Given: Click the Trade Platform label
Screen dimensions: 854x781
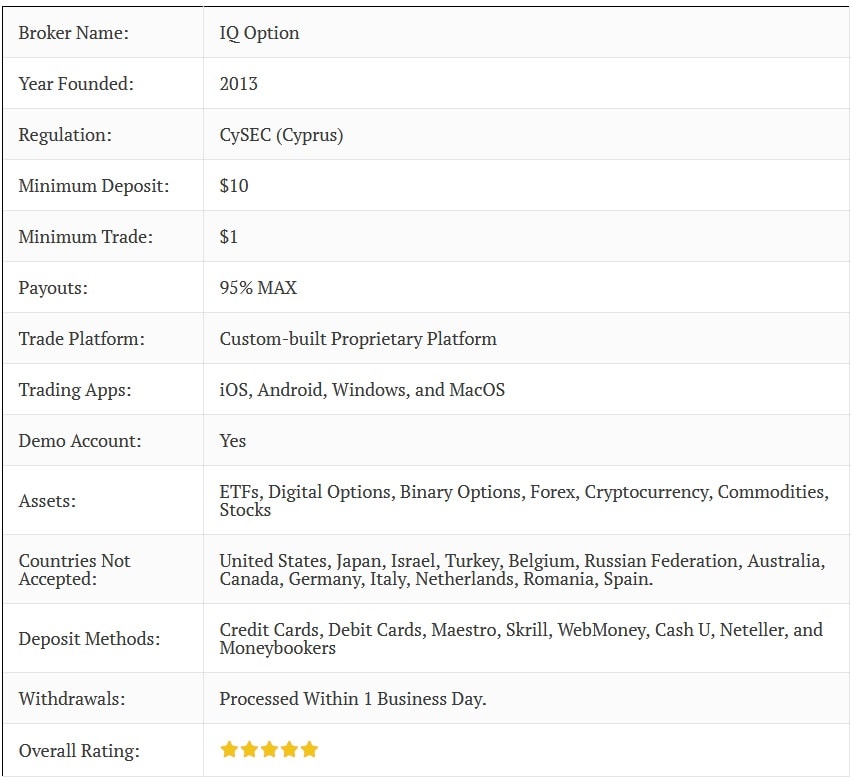Looking at the screenshot, I should tap(82, 339).
